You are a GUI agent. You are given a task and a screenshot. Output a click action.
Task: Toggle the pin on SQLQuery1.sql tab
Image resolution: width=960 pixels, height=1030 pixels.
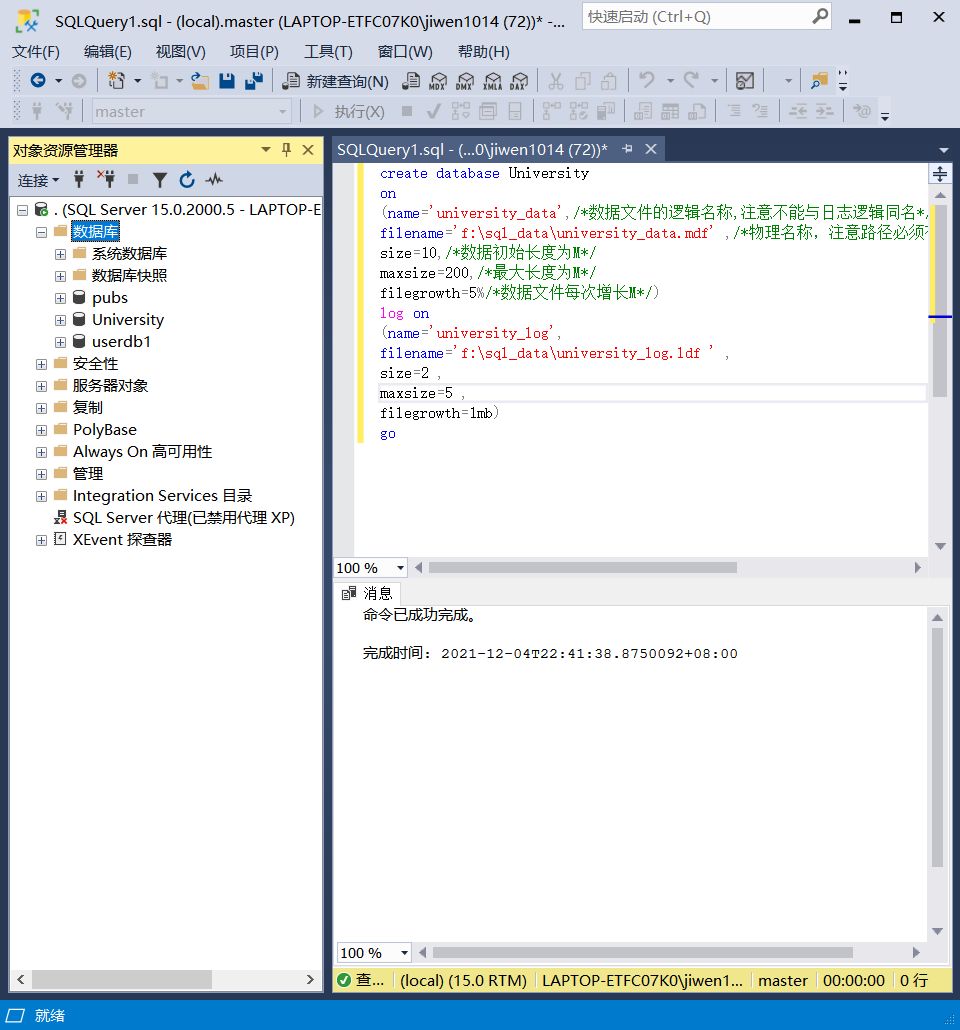click(628, 149)
